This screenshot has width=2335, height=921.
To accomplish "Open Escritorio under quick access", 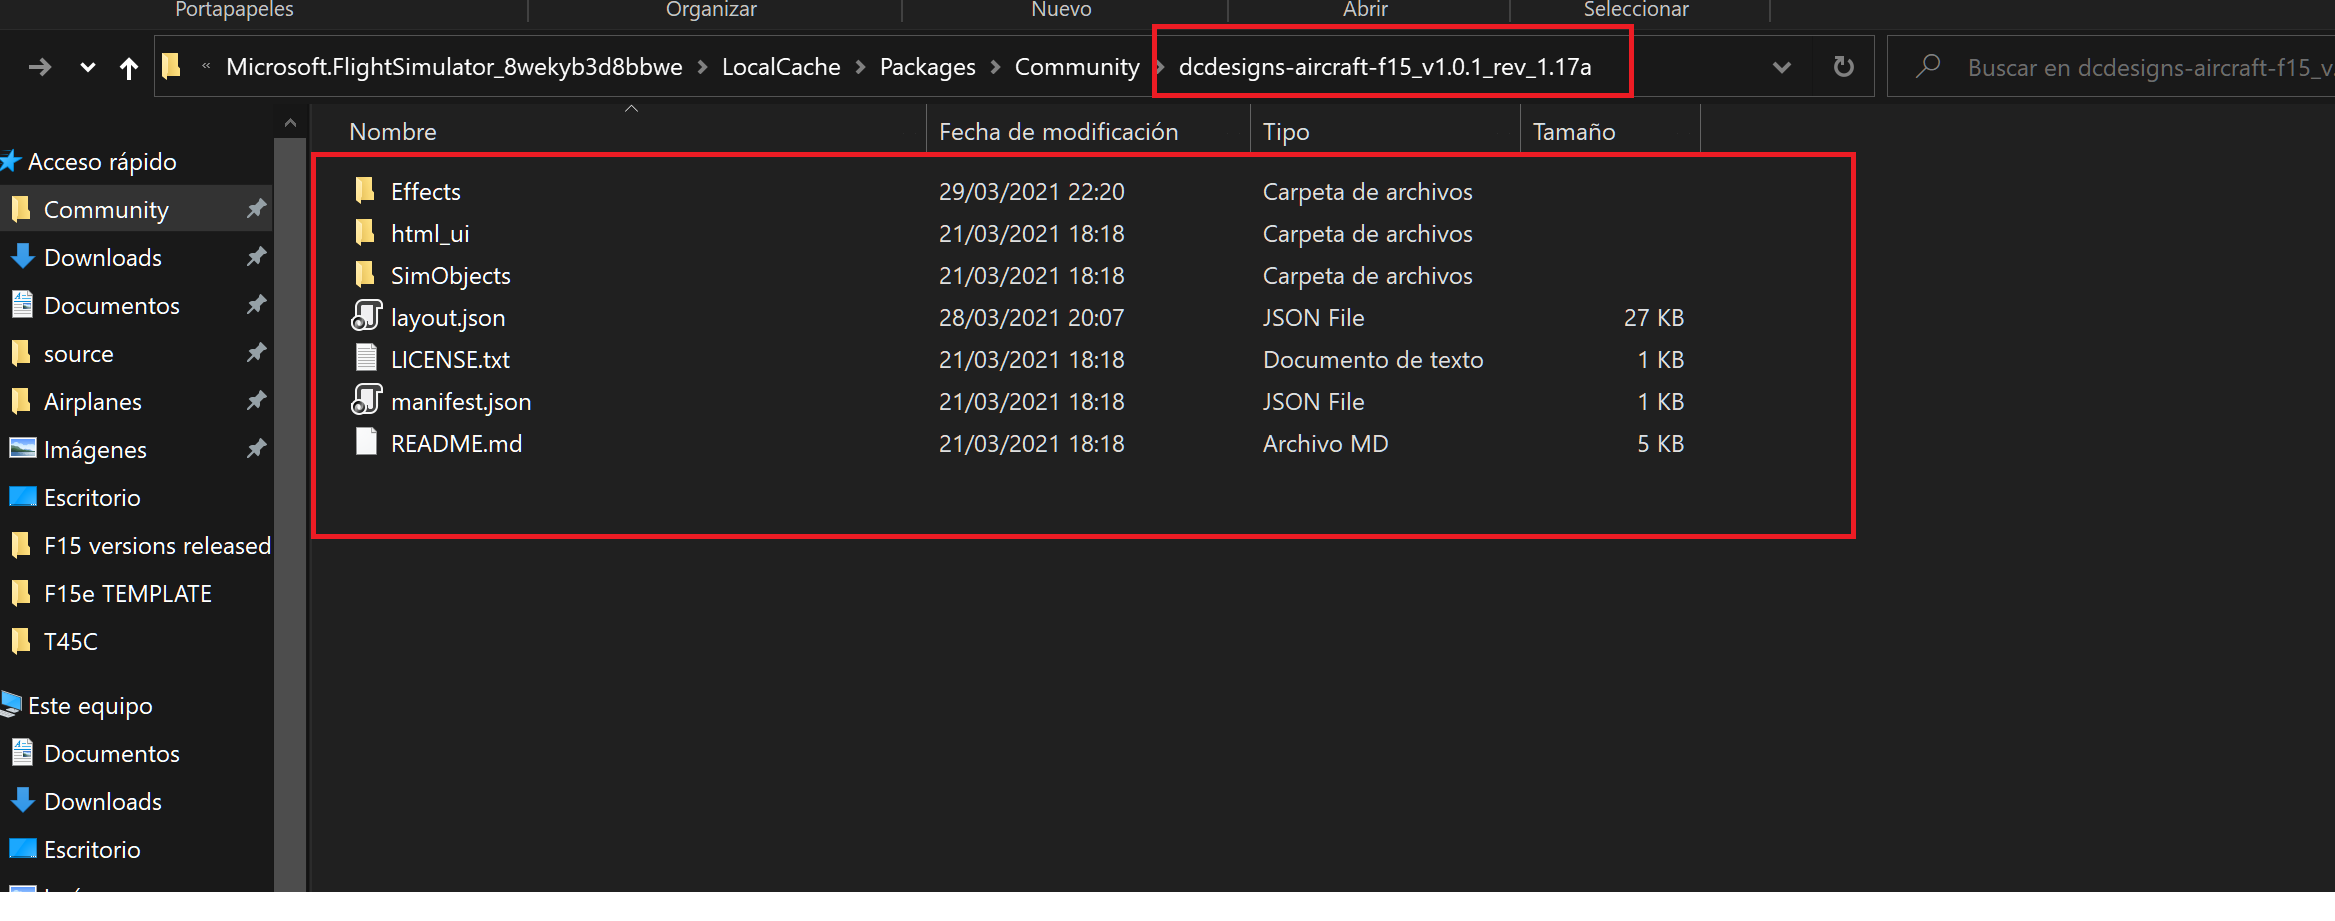I will (92, 497).
